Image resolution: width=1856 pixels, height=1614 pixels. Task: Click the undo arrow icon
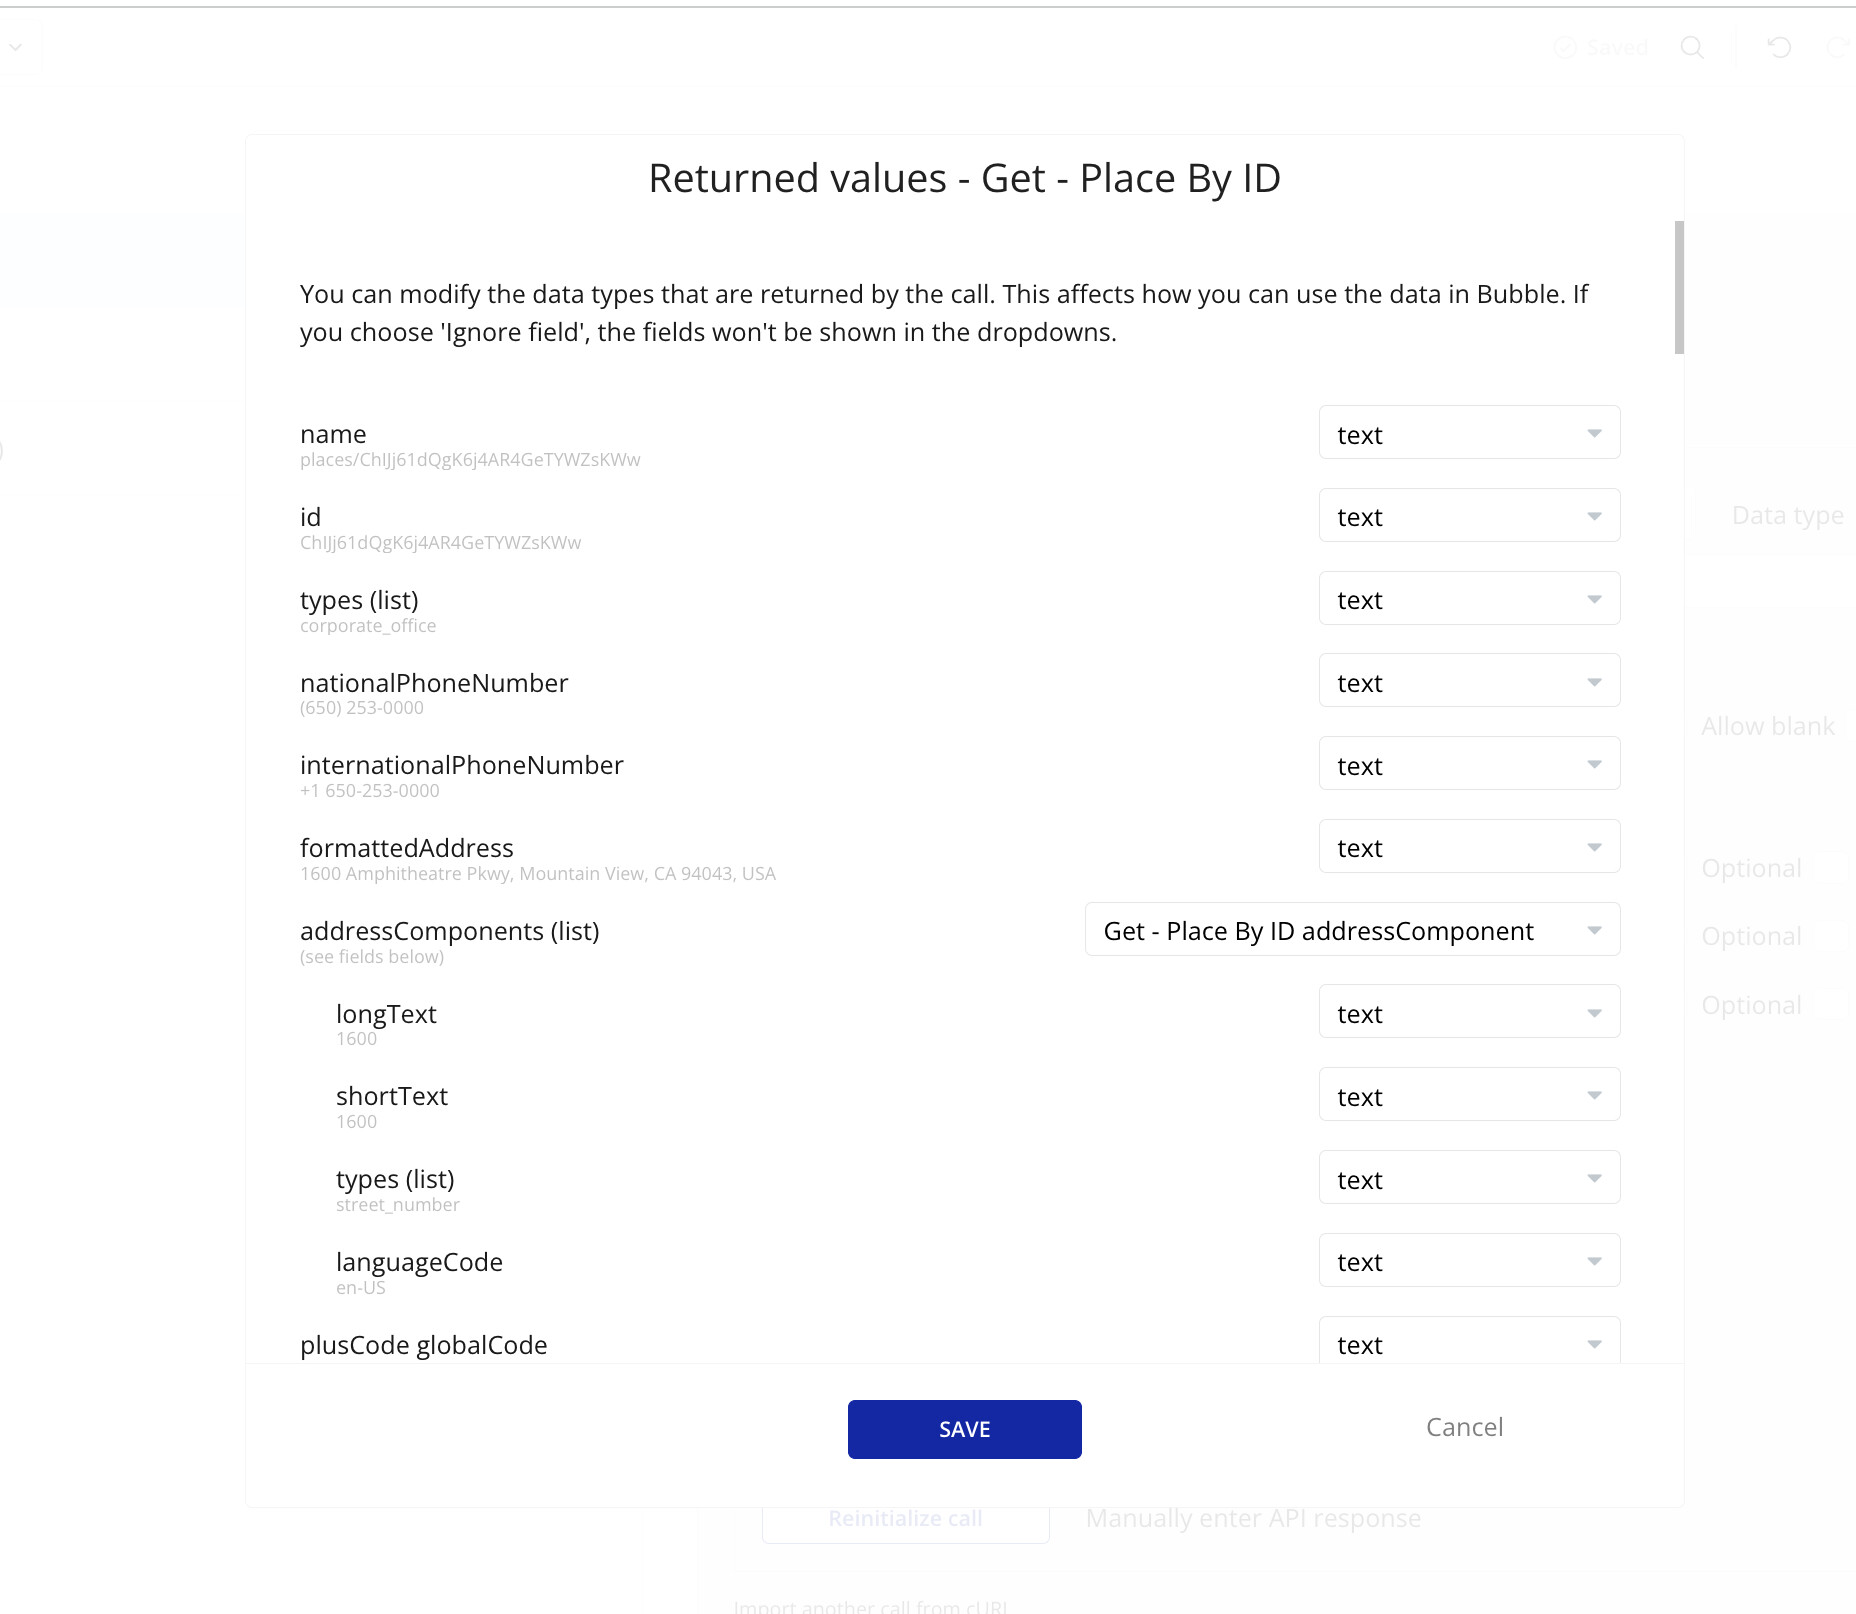(x=1779, y=47)
